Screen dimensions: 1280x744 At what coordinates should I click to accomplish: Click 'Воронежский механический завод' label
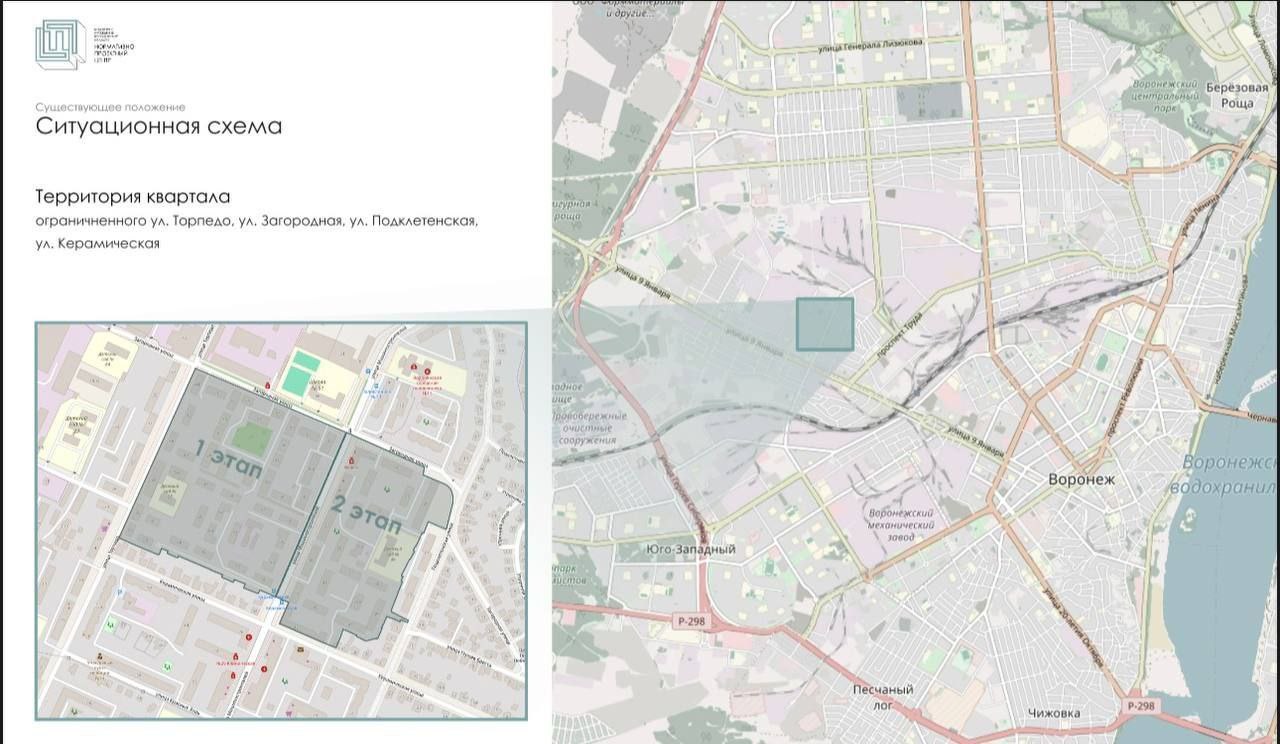(901, 525)
